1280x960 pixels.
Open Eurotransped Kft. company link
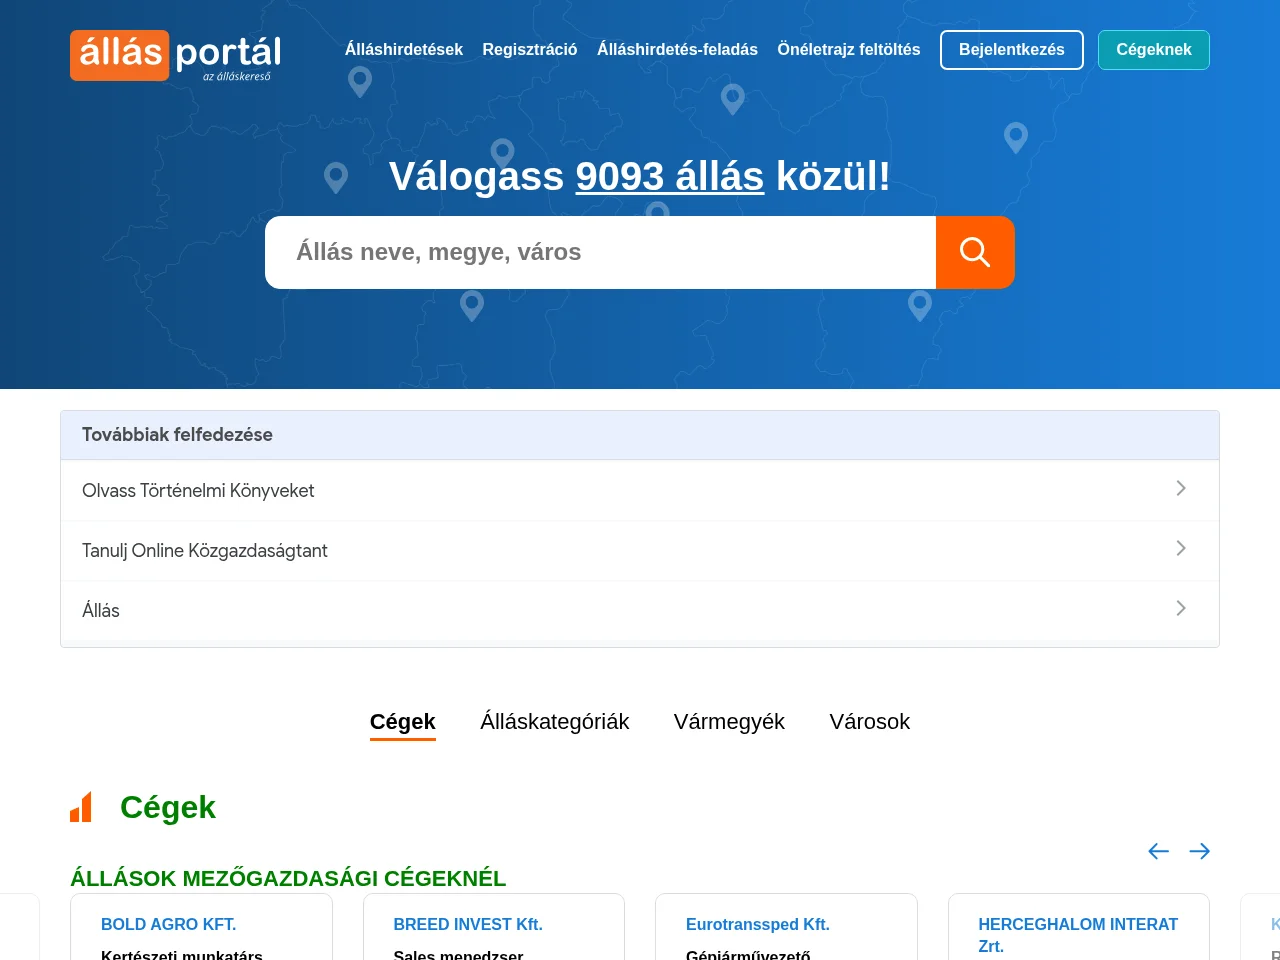point(758,925)
